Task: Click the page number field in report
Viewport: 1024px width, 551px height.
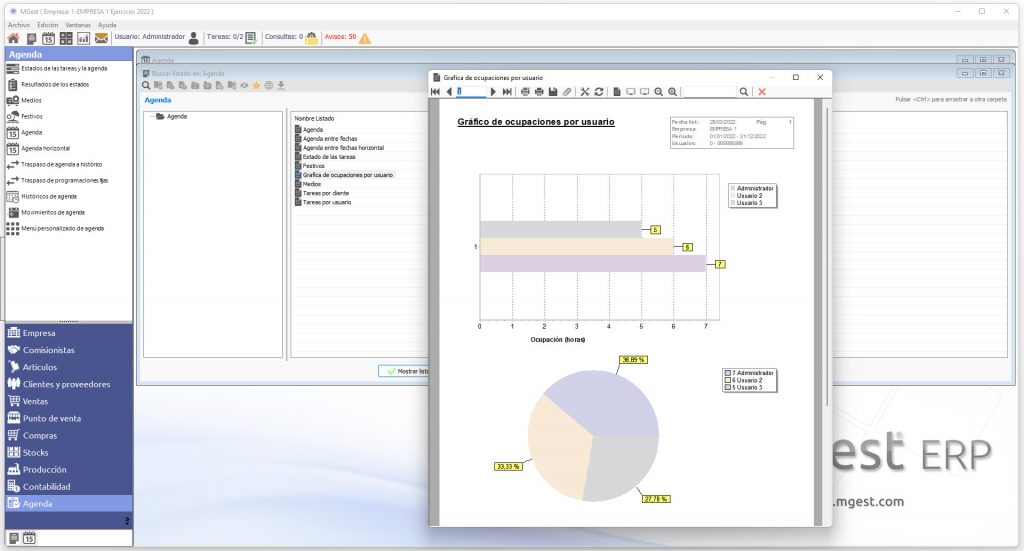Action: coord(471,92)
